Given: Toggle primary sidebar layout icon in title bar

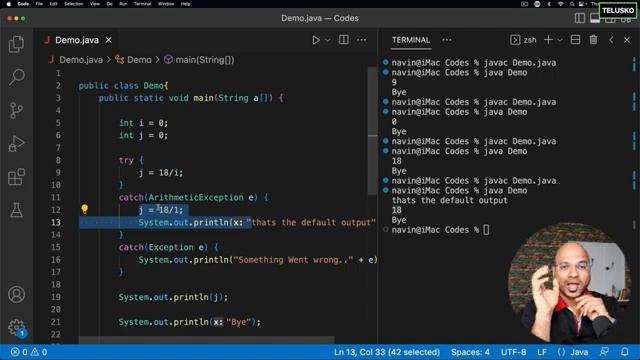Looking at the screenshot, I should pyautogui.click(x=580, y=18).
